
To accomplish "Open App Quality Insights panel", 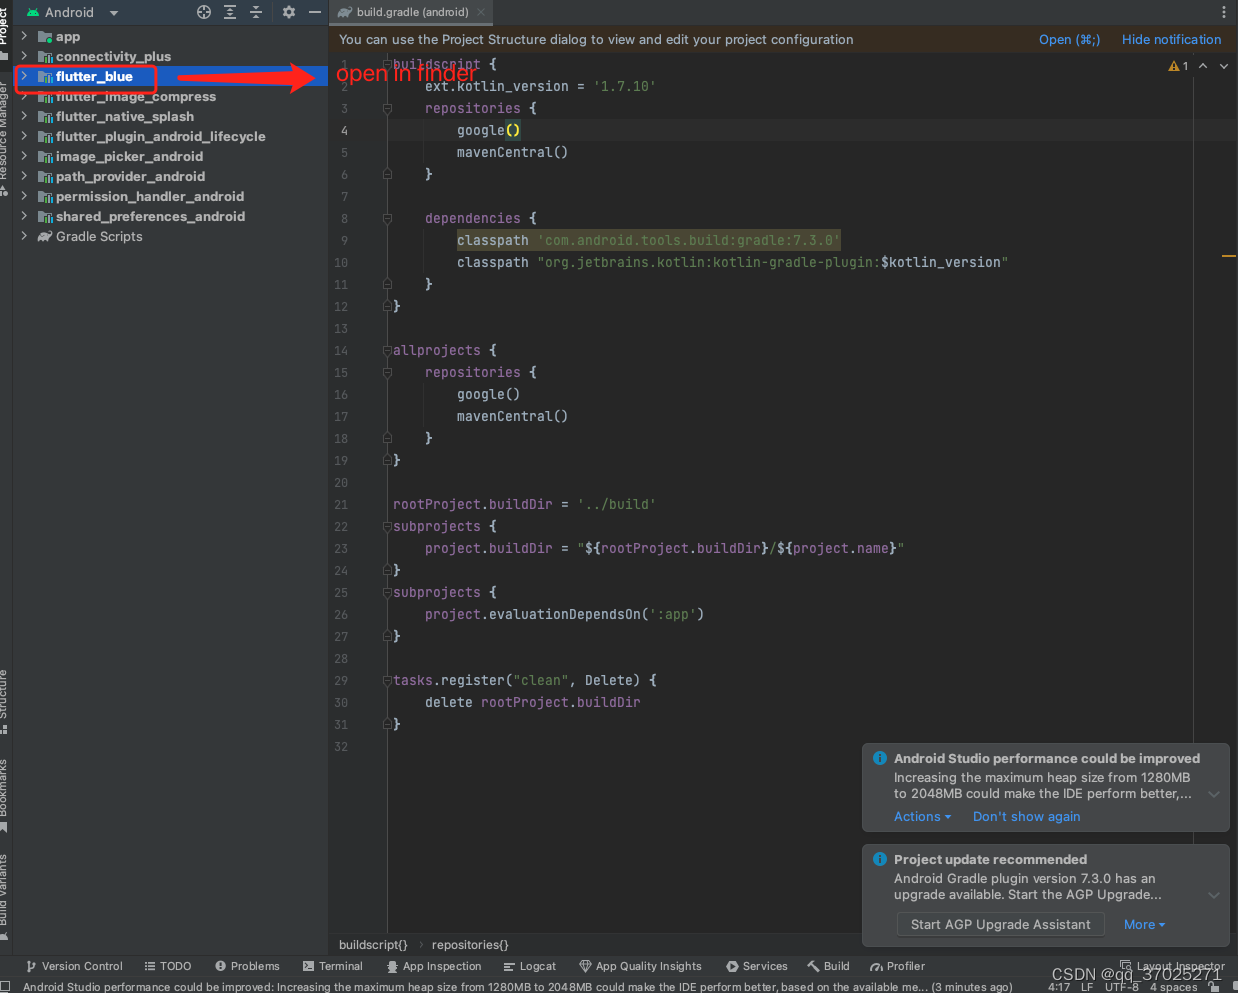I will click(641, 966).
